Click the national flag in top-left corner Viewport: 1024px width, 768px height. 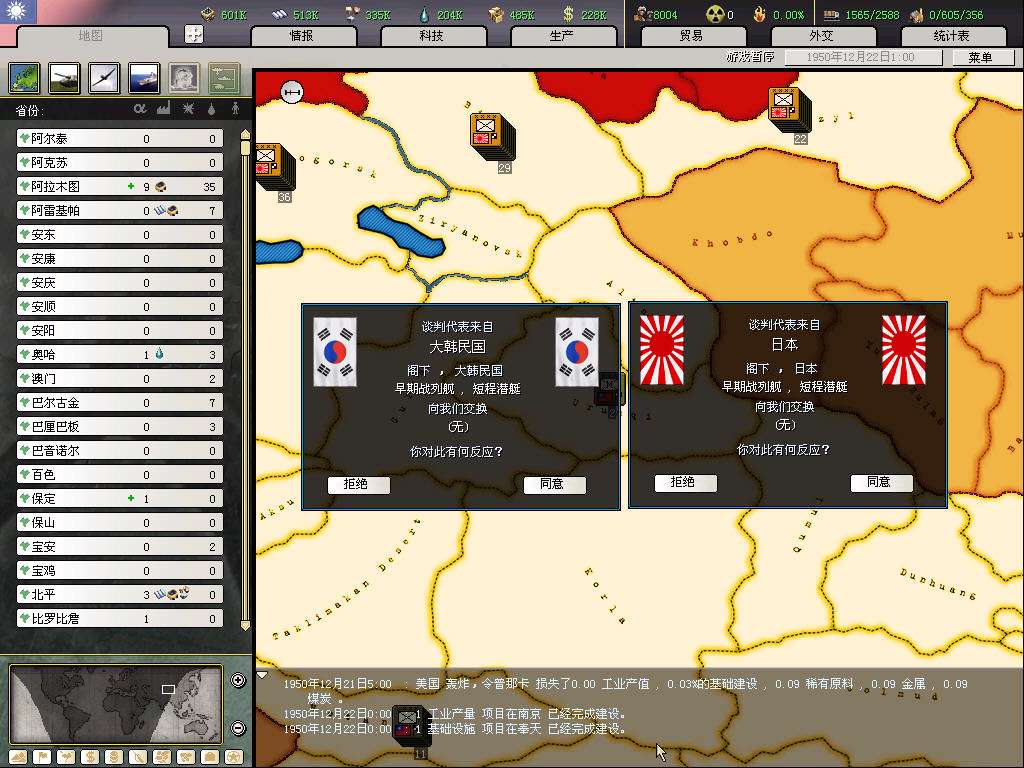point(18,12)
